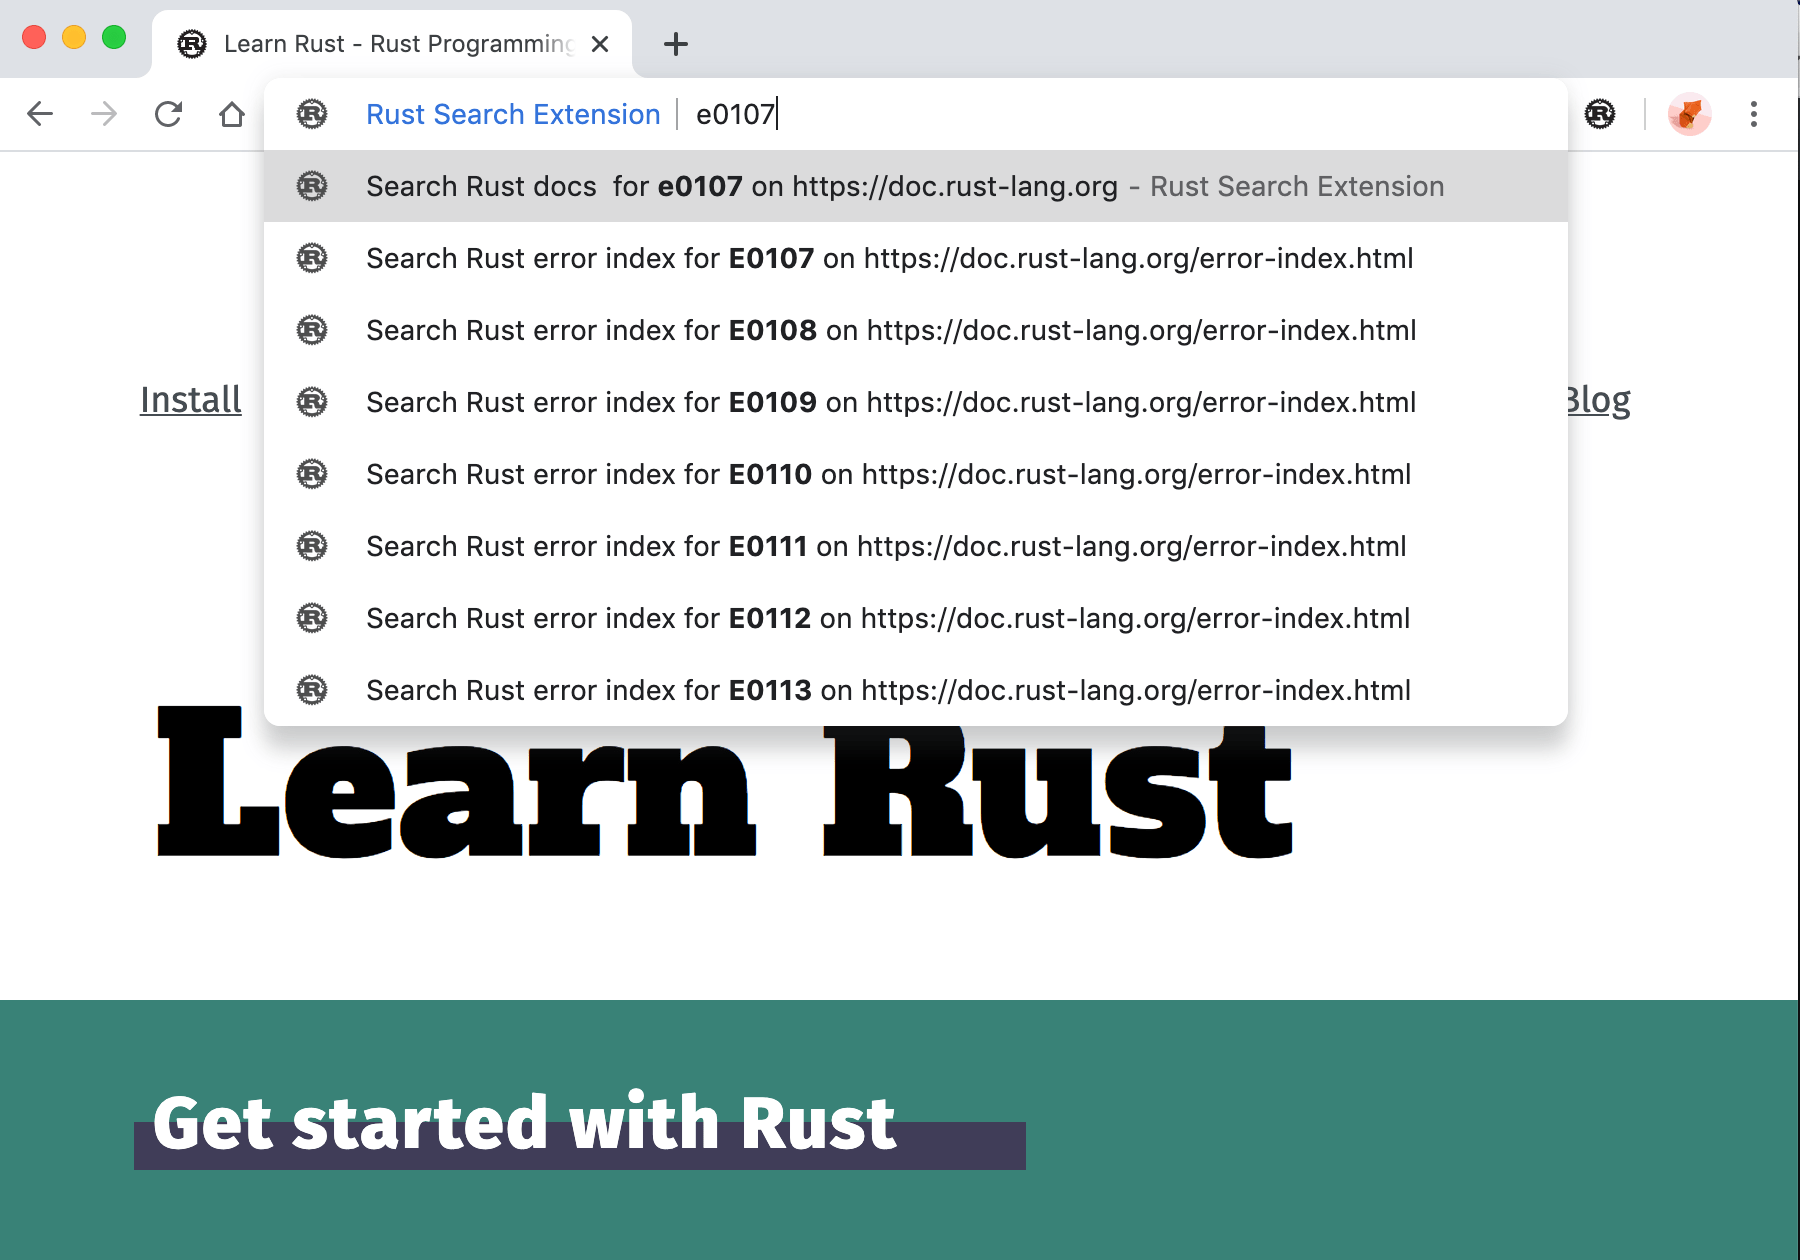Open the Install link on the page
The image size is (1800, 1260).
pyautogui.click(x=190, y=400)
